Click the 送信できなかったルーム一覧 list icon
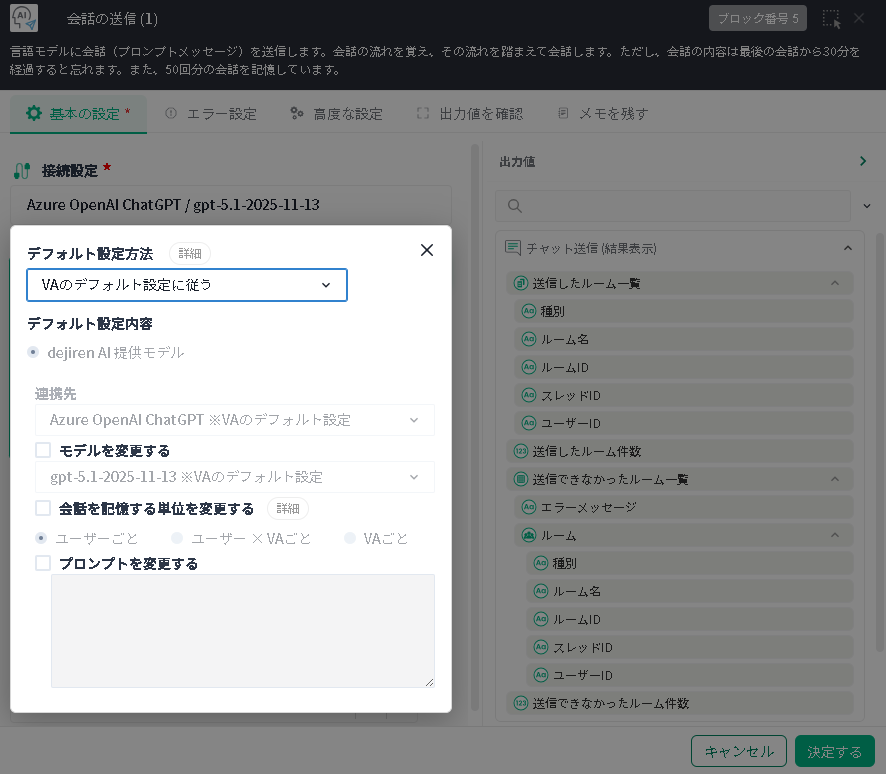This screenshot has width=886, height=774. (520, 479)
